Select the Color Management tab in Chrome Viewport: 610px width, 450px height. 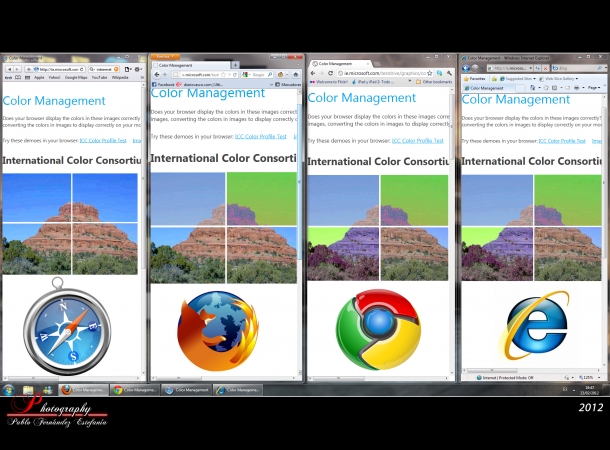(338, 63)
